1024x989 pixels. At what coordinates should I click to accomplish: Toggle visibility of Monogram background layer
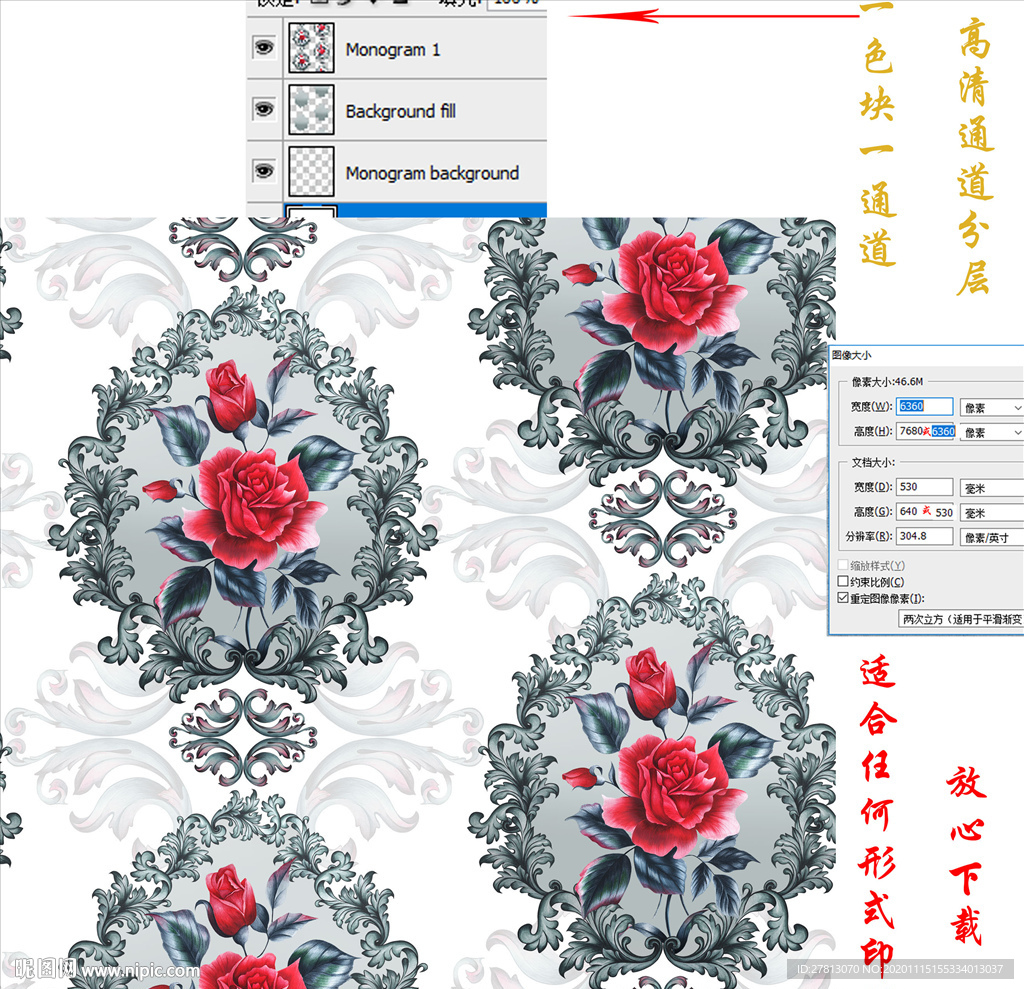(264, 171)
